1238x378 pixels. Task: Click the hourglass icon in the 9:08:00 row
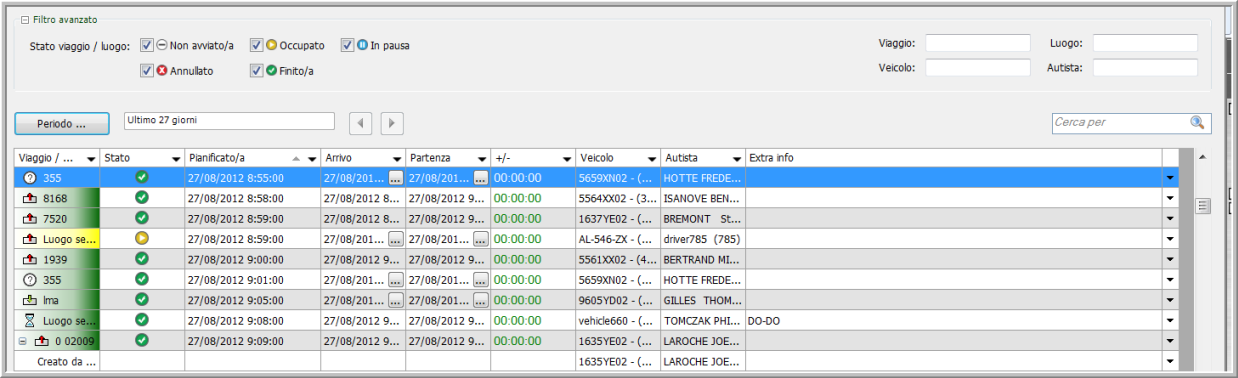coord(29,320)
